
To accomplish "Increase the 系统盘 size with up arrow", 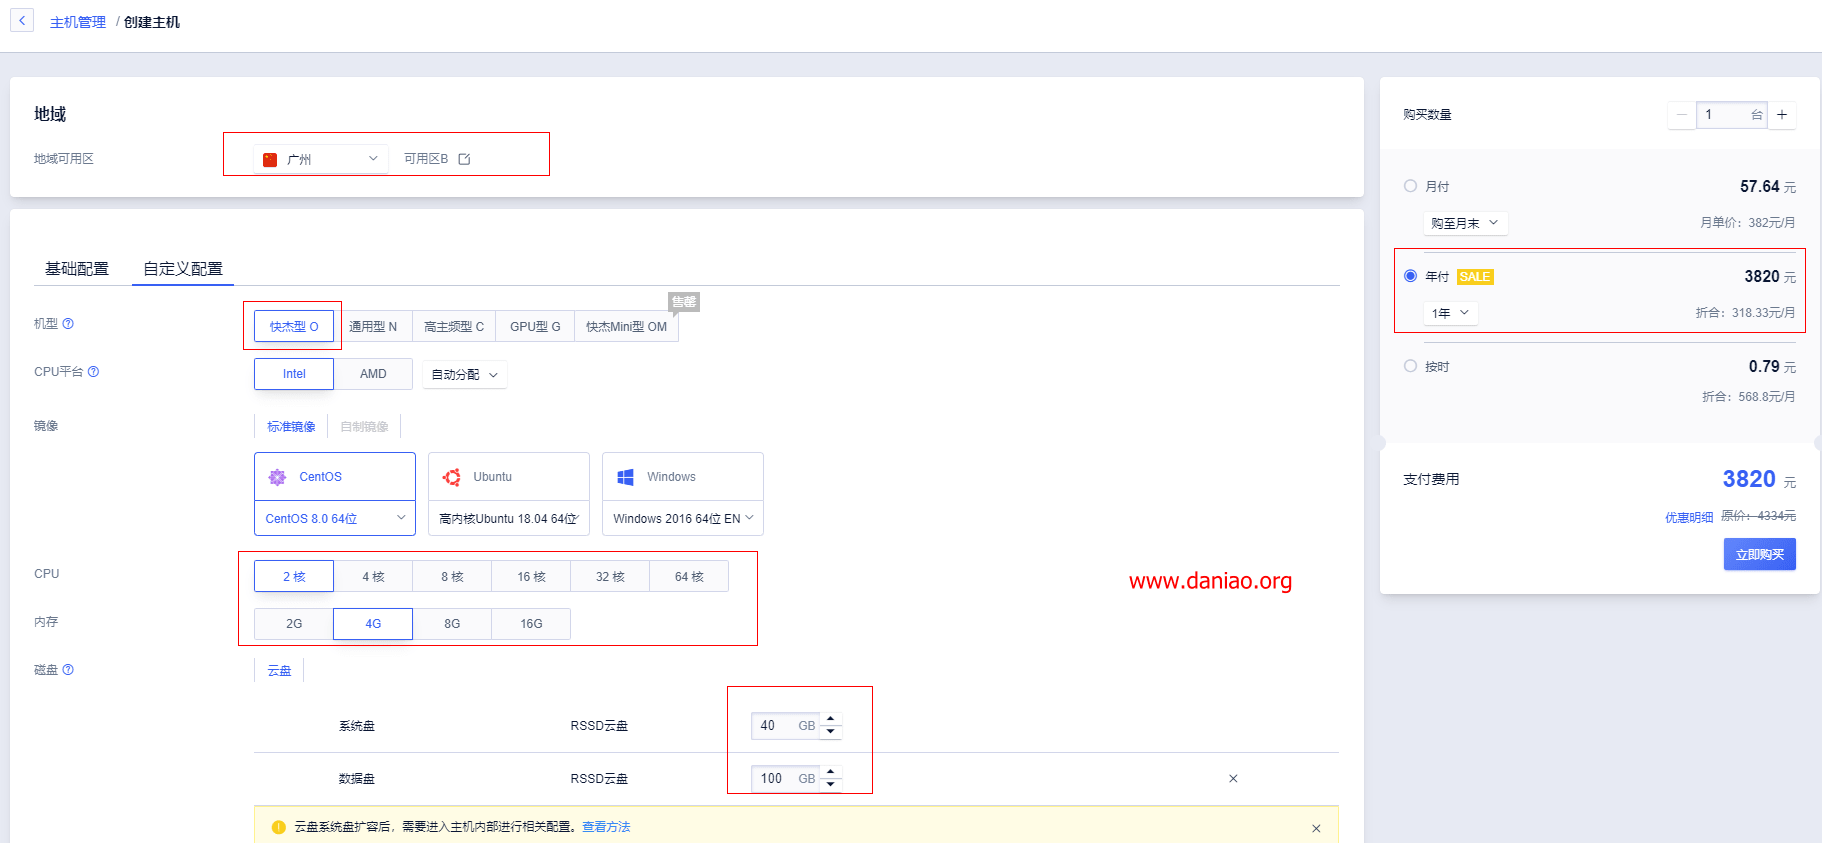I will point(831,719).
